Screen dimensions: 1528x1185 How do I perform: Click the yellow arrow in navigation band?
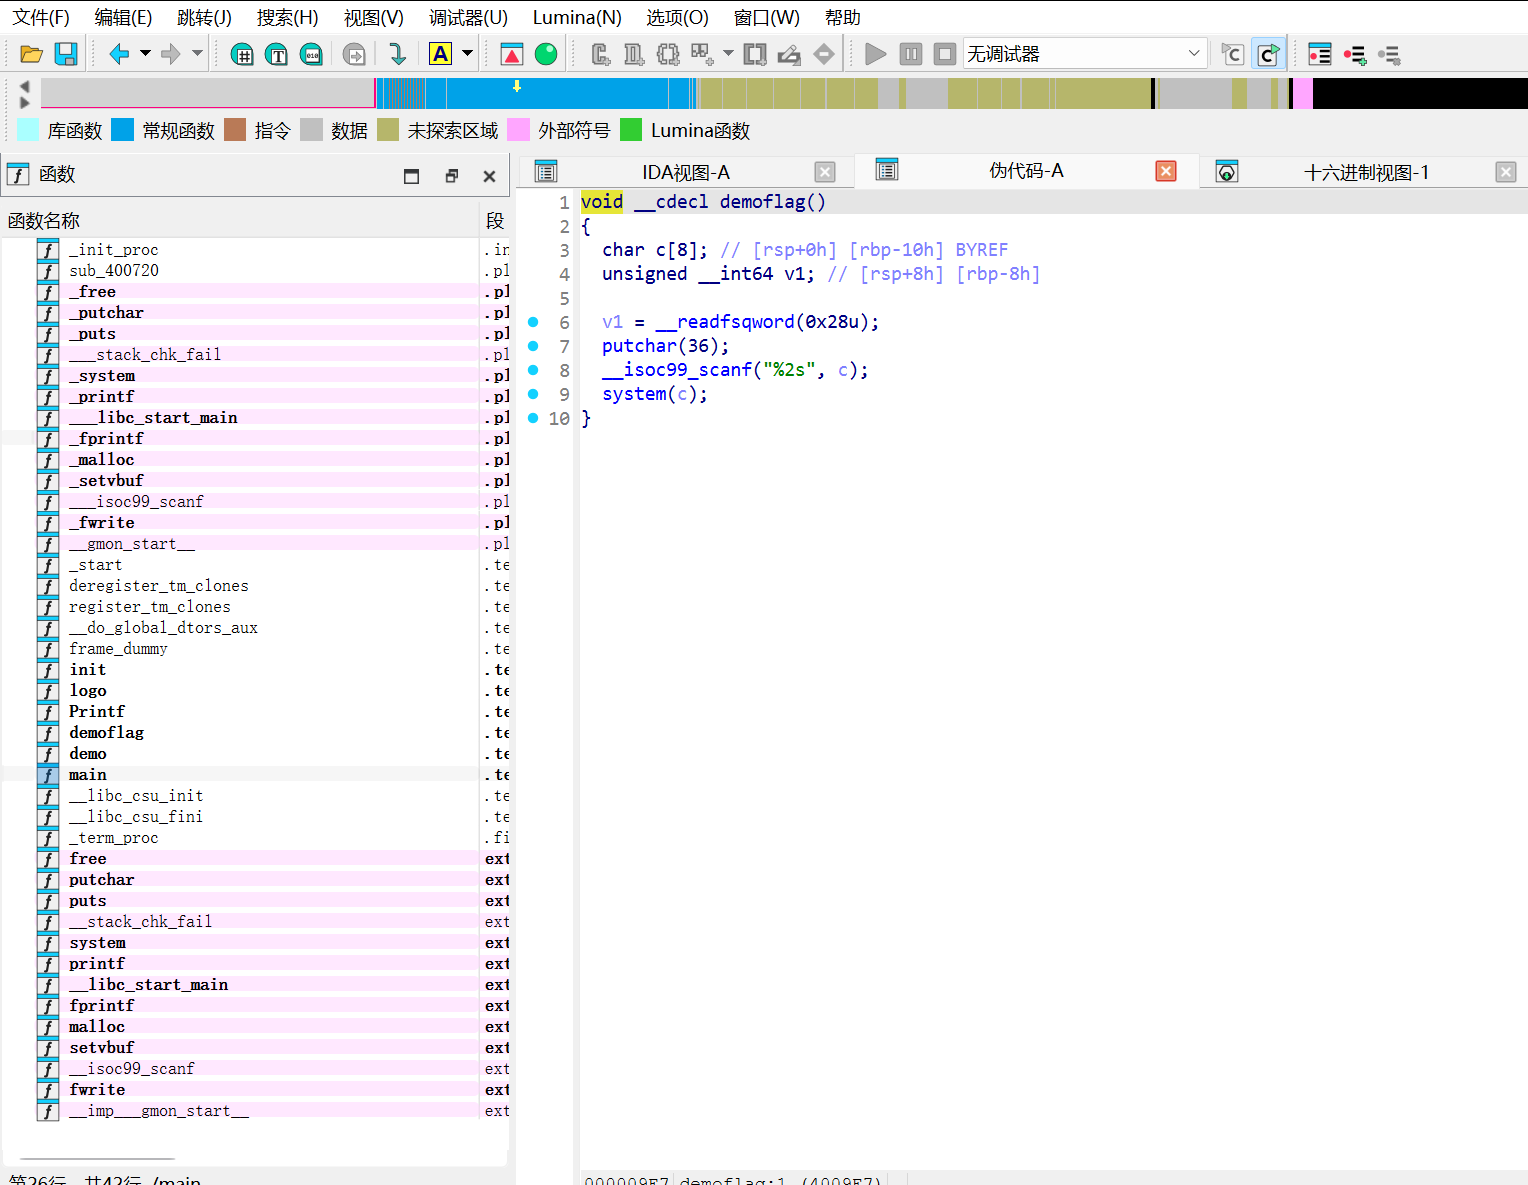pos(517,87)
